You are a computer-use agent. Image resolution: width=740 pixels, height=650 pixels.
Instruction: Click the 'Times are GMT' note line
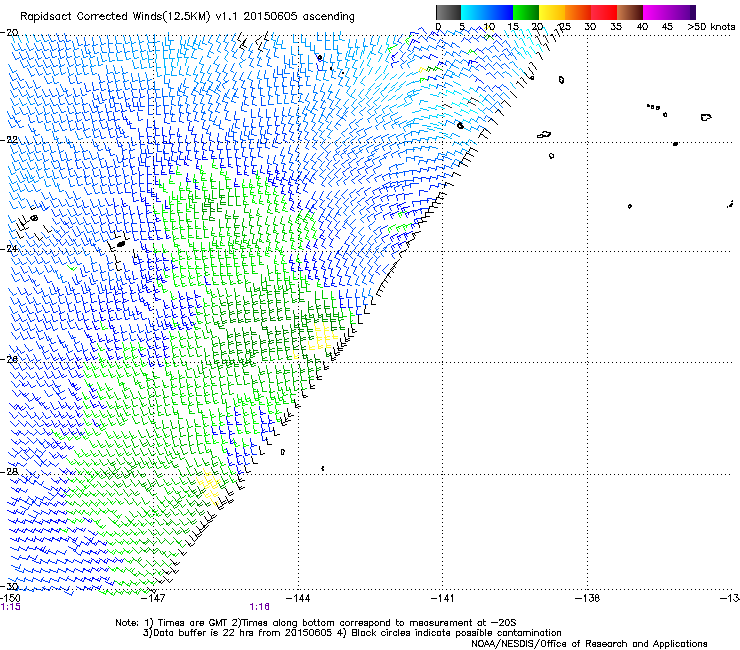pos(316,623)
